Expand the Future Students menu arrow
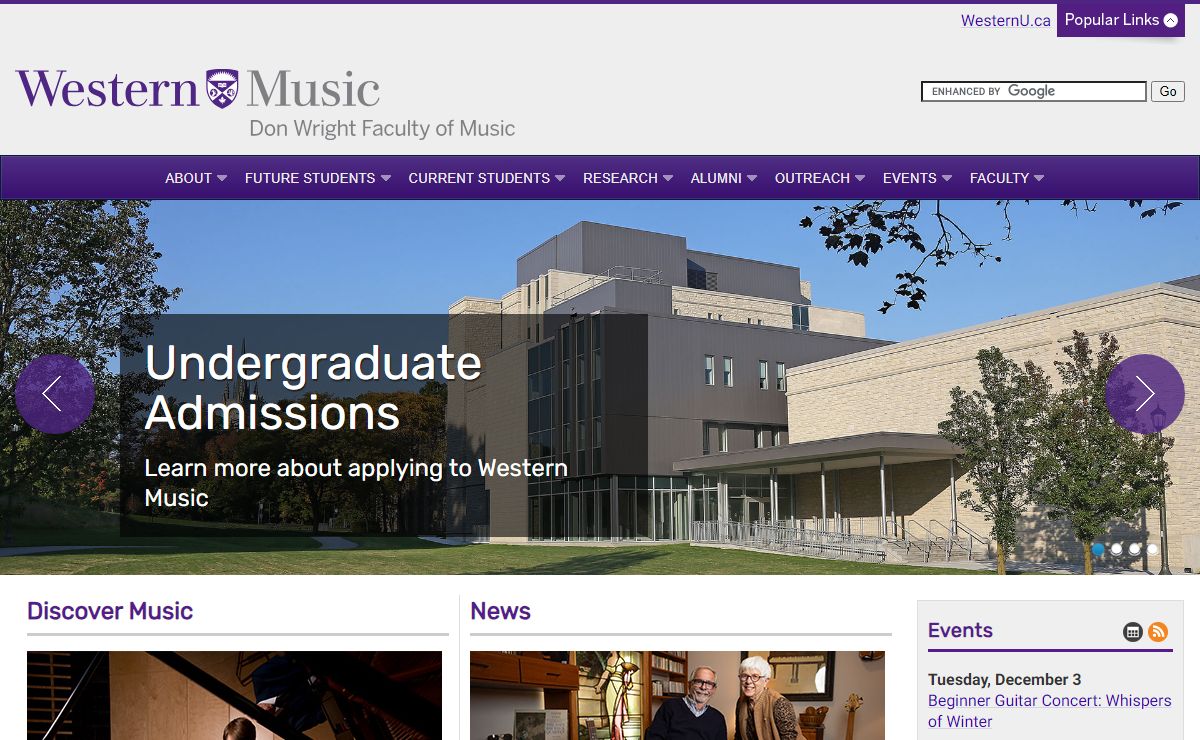Screen dimensions: 1200x740 pyautogui.click(x=386, y=178)
